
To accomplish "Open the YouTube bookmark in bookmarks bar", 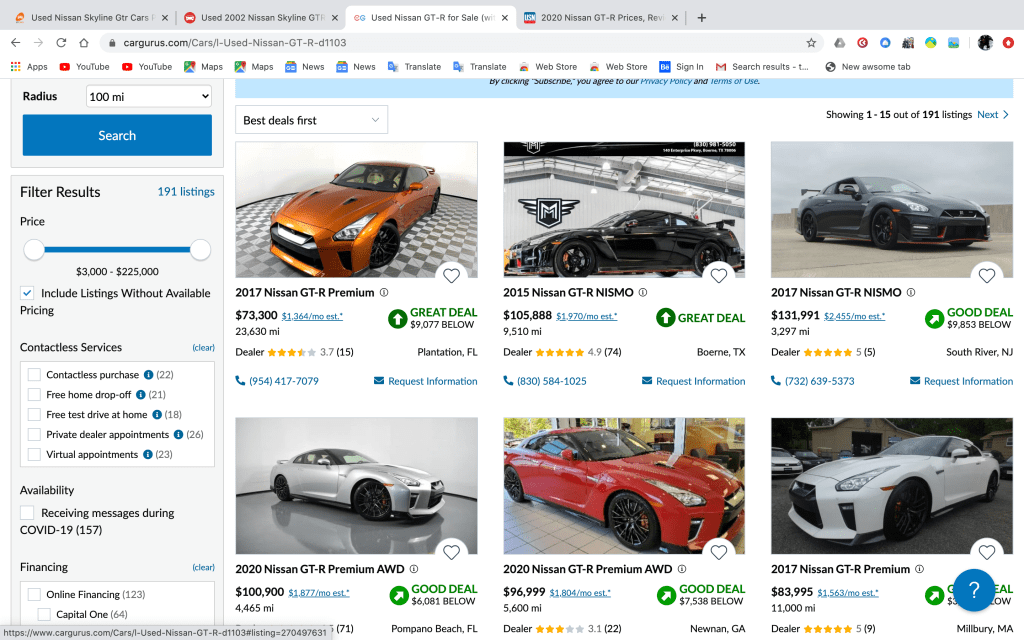I will point(84,67).
